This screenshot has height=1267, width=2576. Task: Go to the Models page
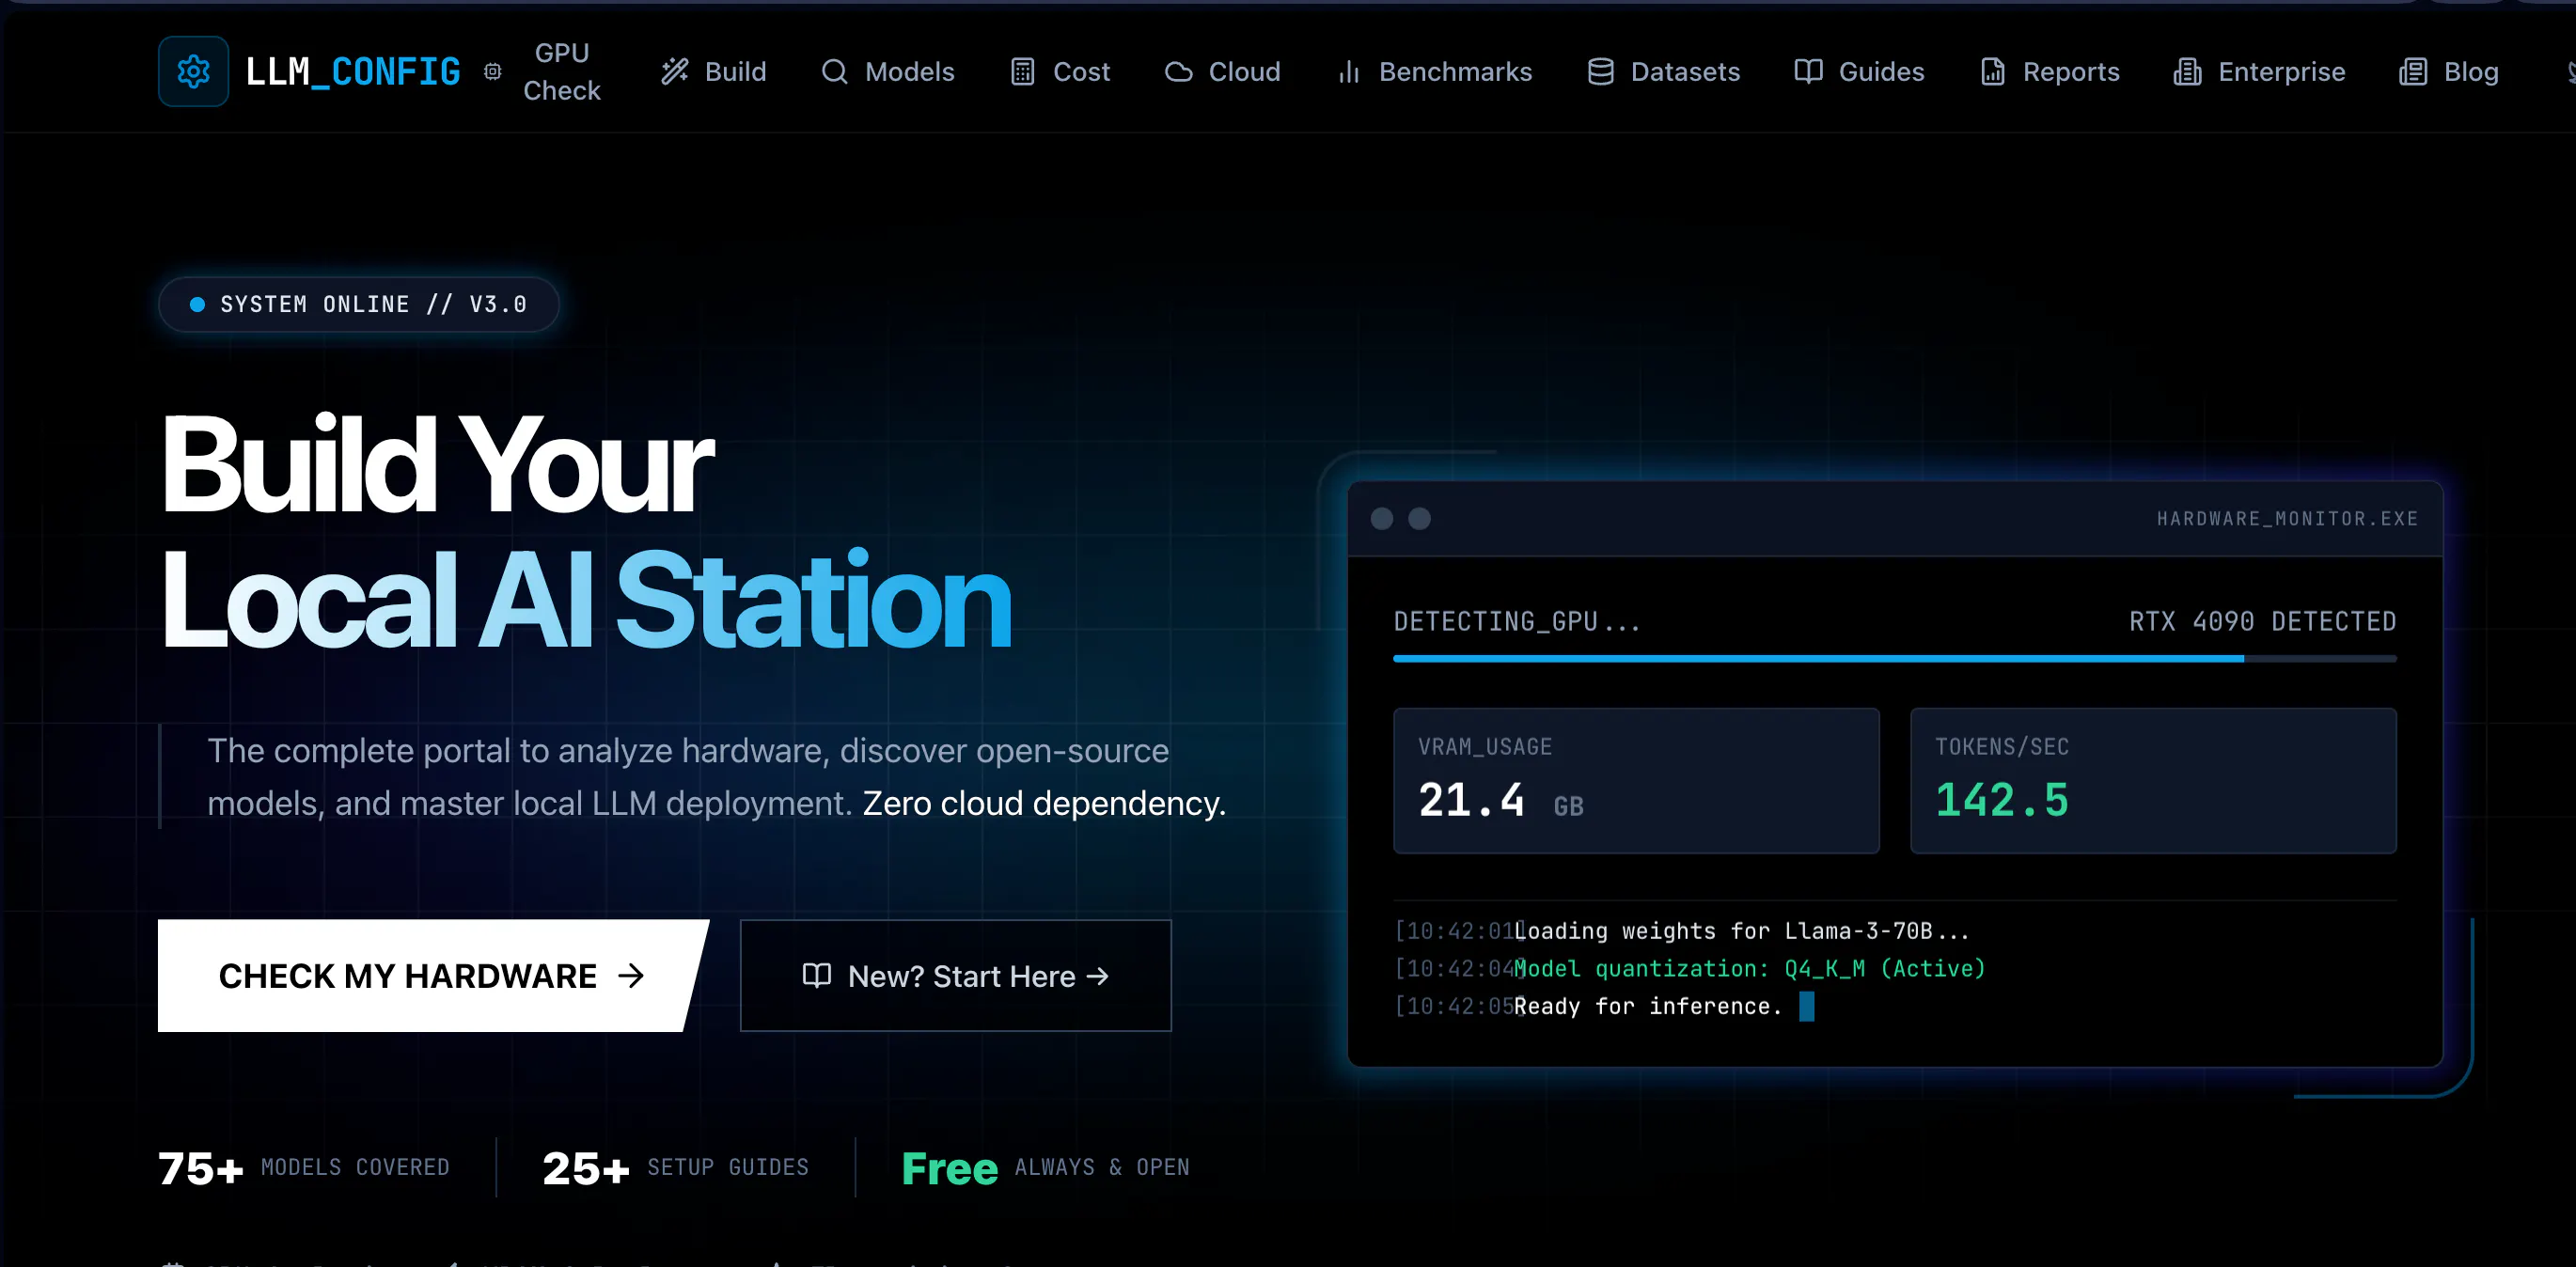pos(910,72)
